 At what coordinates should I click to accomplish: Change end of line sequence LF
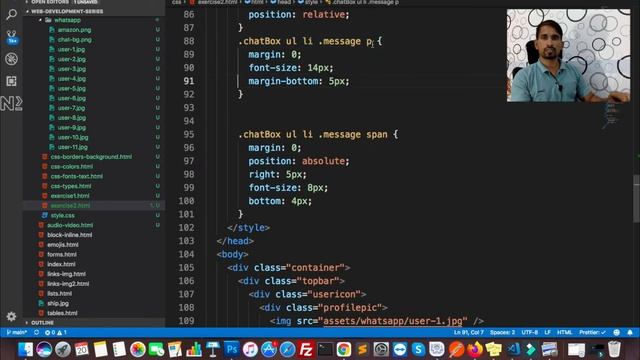point(547,333)
